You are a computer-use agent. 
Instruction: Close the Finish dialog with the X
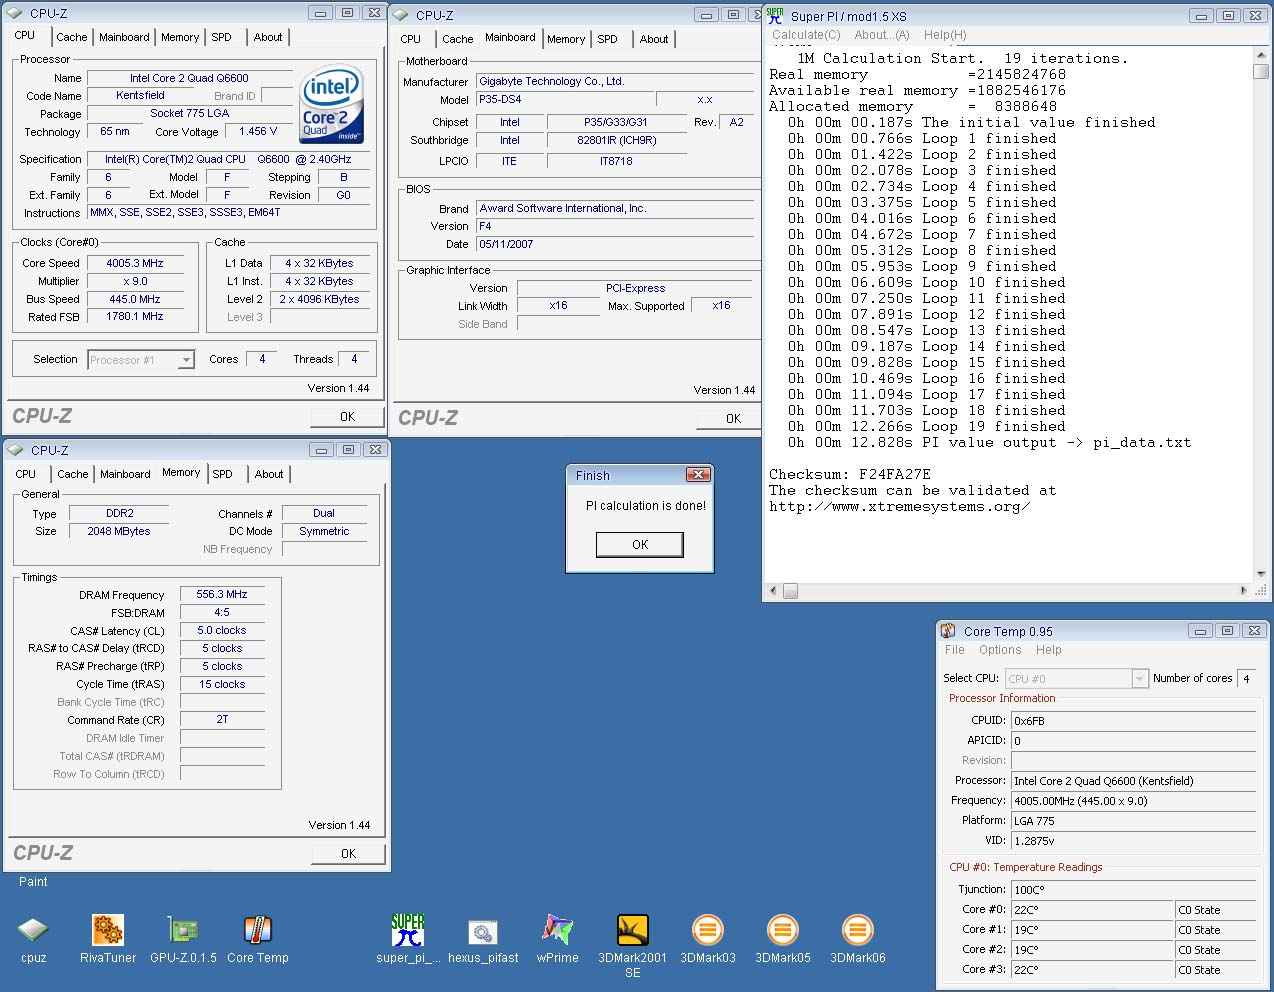tap(699, 475)
